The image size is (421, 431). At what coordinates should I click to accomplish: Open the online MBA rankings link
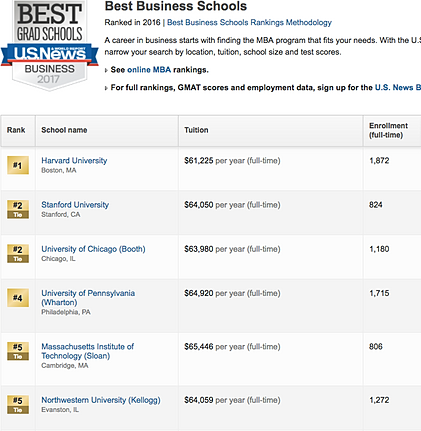point(149,70)
